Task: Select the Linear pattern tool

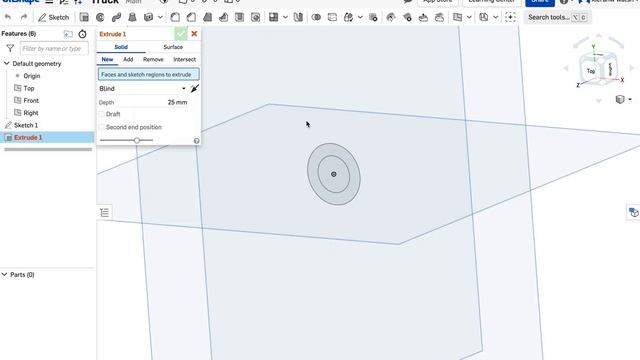Action: pos(273,17)
